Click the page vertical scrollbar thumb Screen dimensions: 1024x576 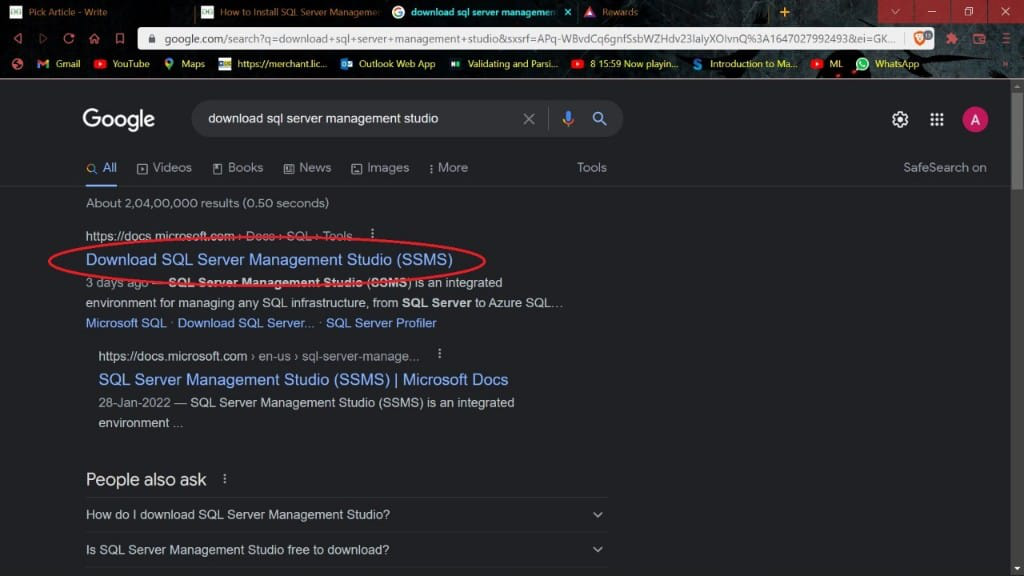pos(1017,140)
